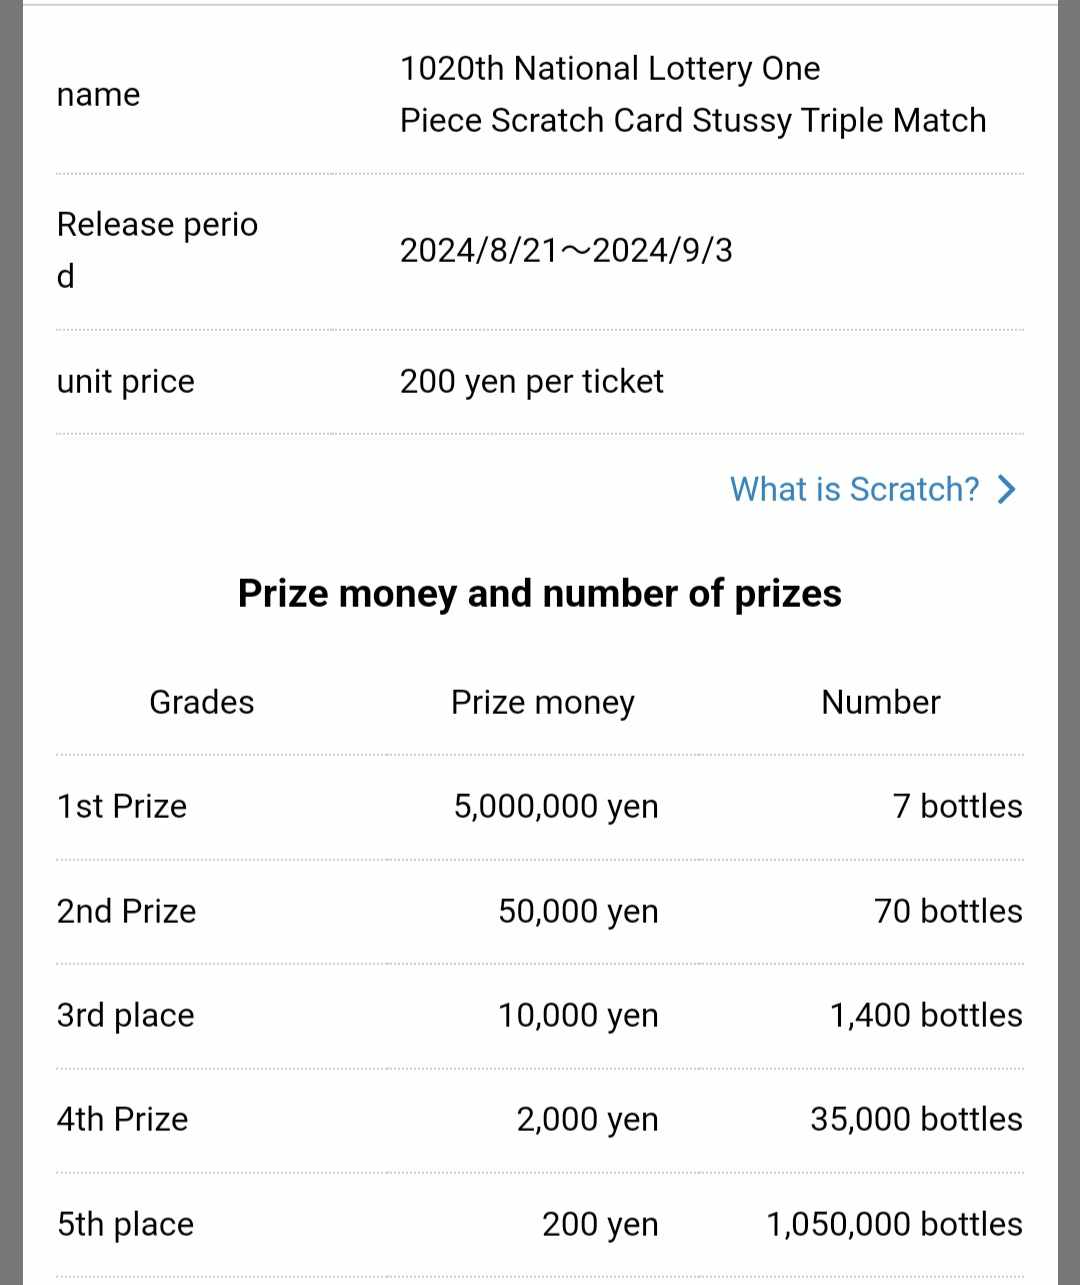The width and height of the screenshot is (1080, 1285).
Task: Select the 5th place row label
Action: 125,1224
